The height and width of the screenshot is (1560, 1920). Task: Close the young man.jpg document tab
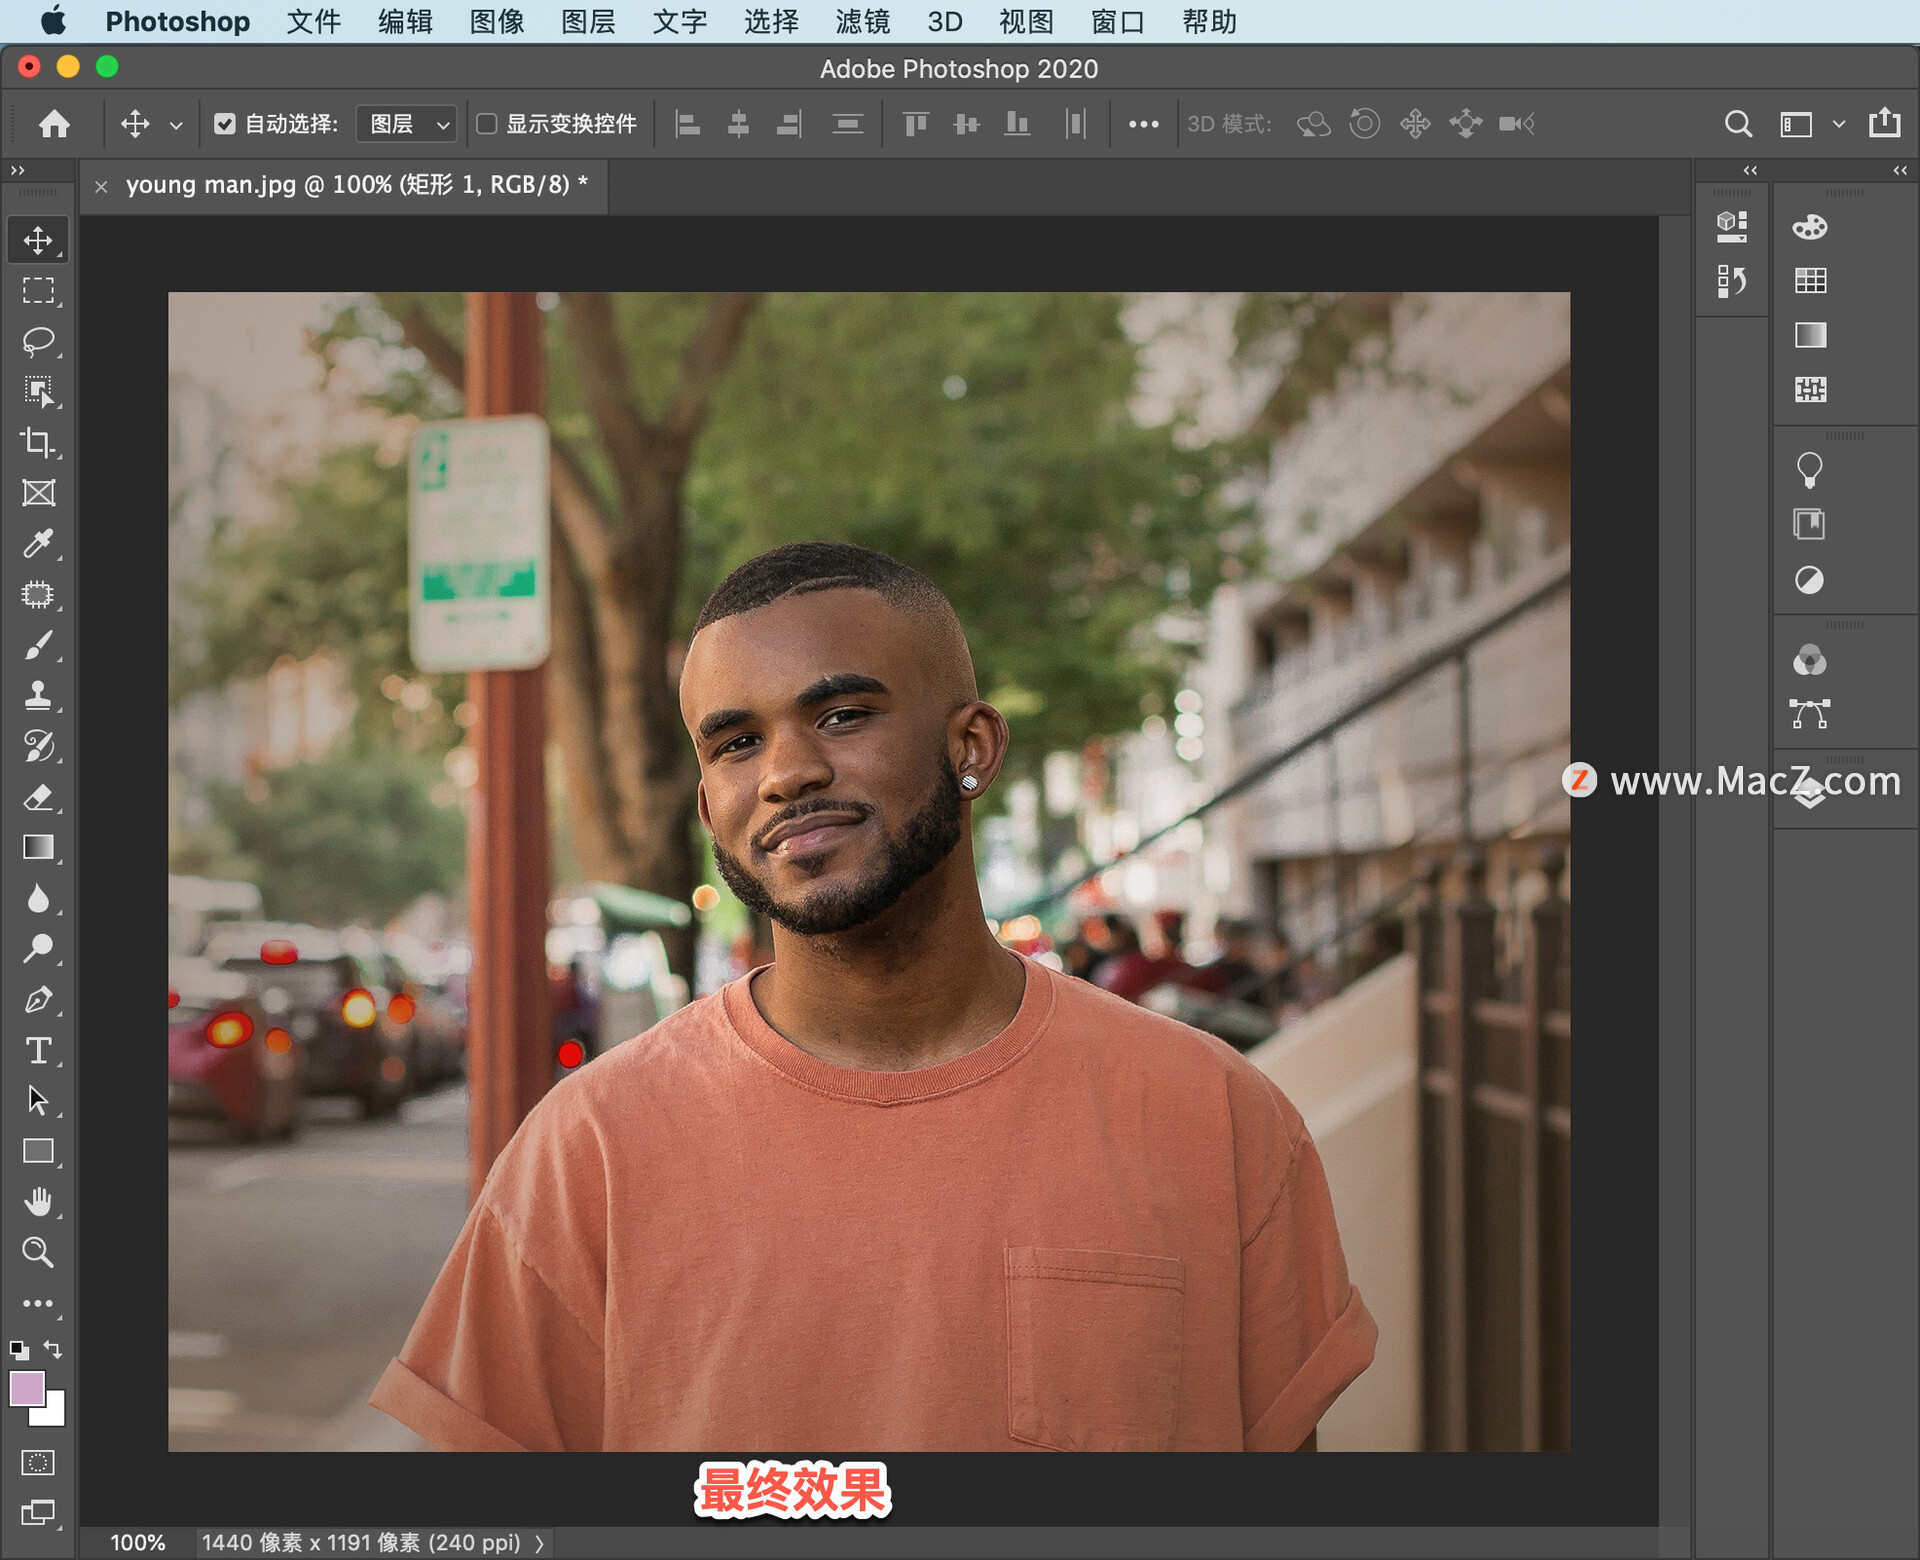(101, 186)
